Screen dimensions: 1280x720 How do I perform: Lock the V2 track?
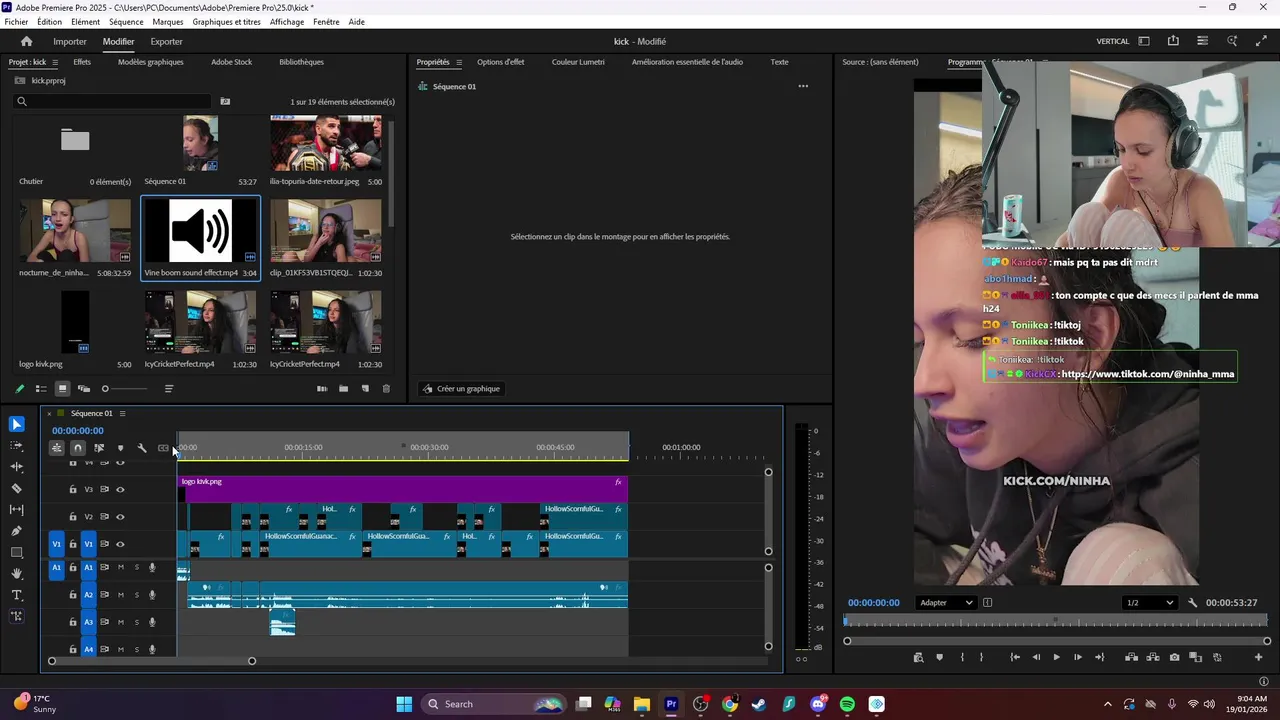tap(72, 517)
